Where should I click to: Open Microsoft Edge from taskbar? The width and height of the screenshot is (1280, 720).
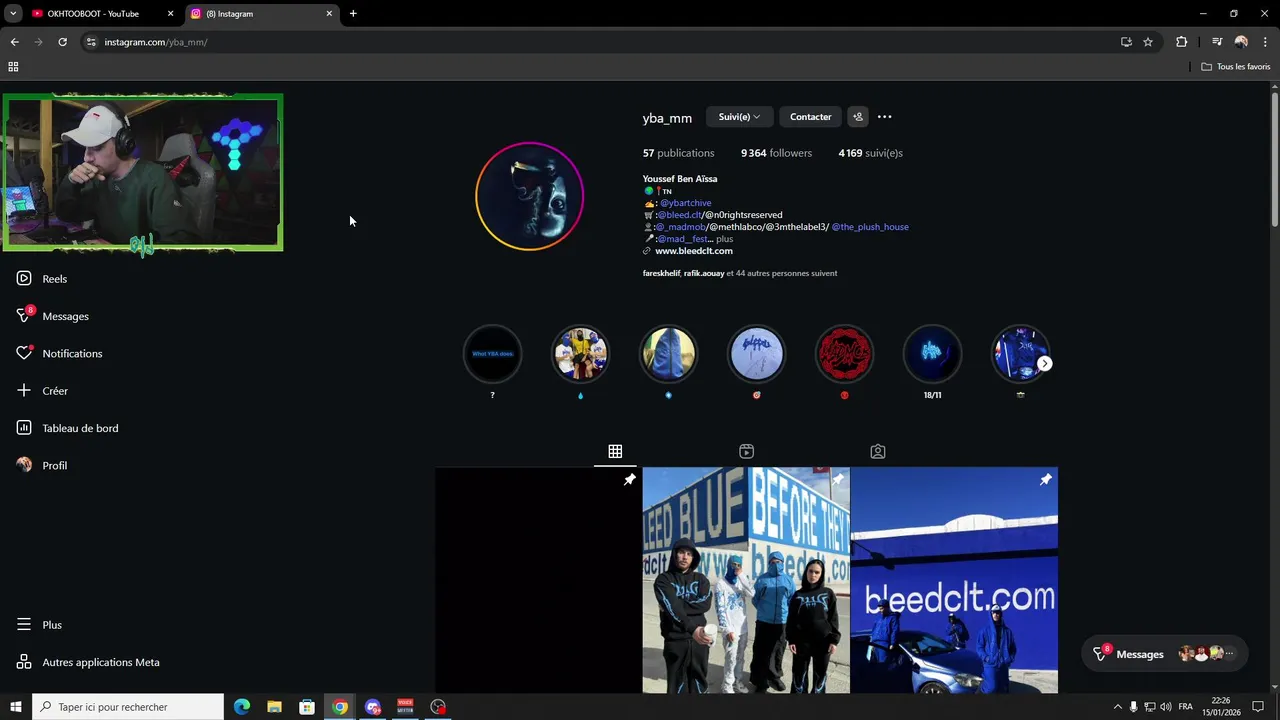(242, 707)
